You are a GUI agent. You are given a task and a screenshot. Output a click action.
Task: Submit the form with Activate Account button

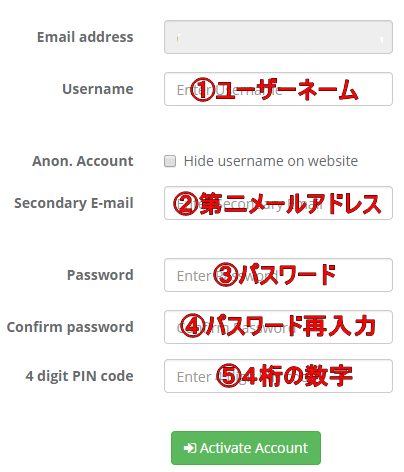coord(246,448)
